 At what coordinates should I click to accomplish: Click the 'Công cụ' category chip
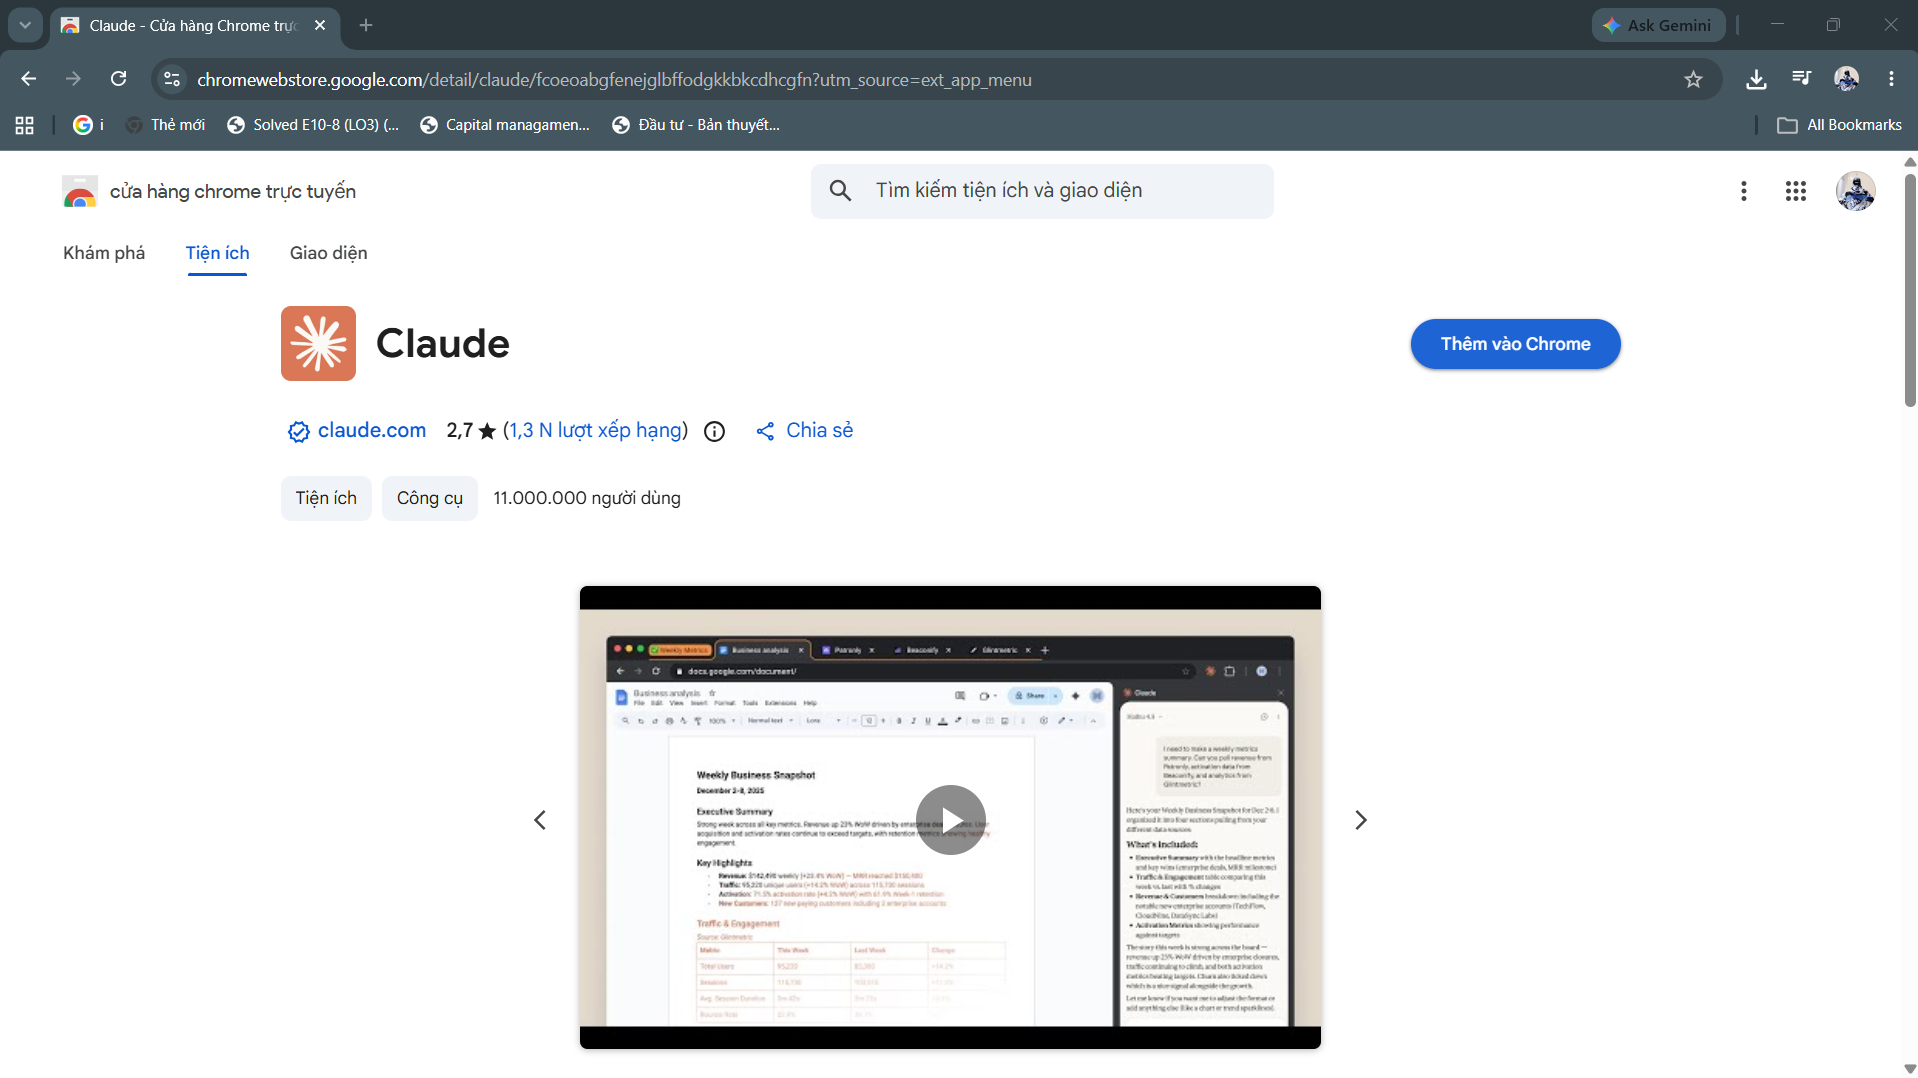[x=430, y=498]
